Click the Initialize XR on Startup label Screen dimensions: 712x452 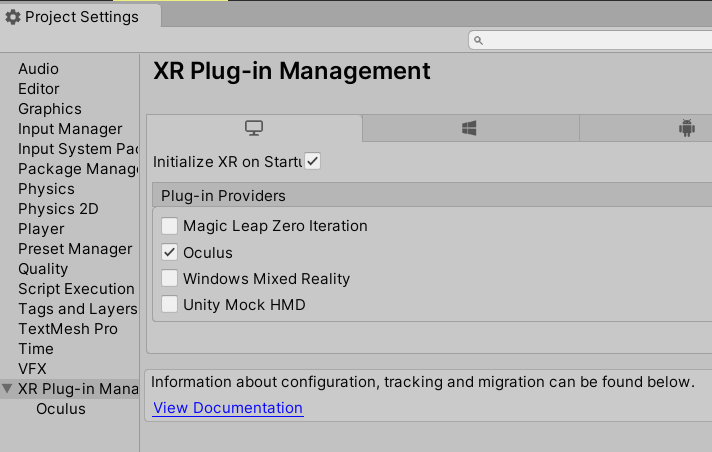click(x=227, y=162)
